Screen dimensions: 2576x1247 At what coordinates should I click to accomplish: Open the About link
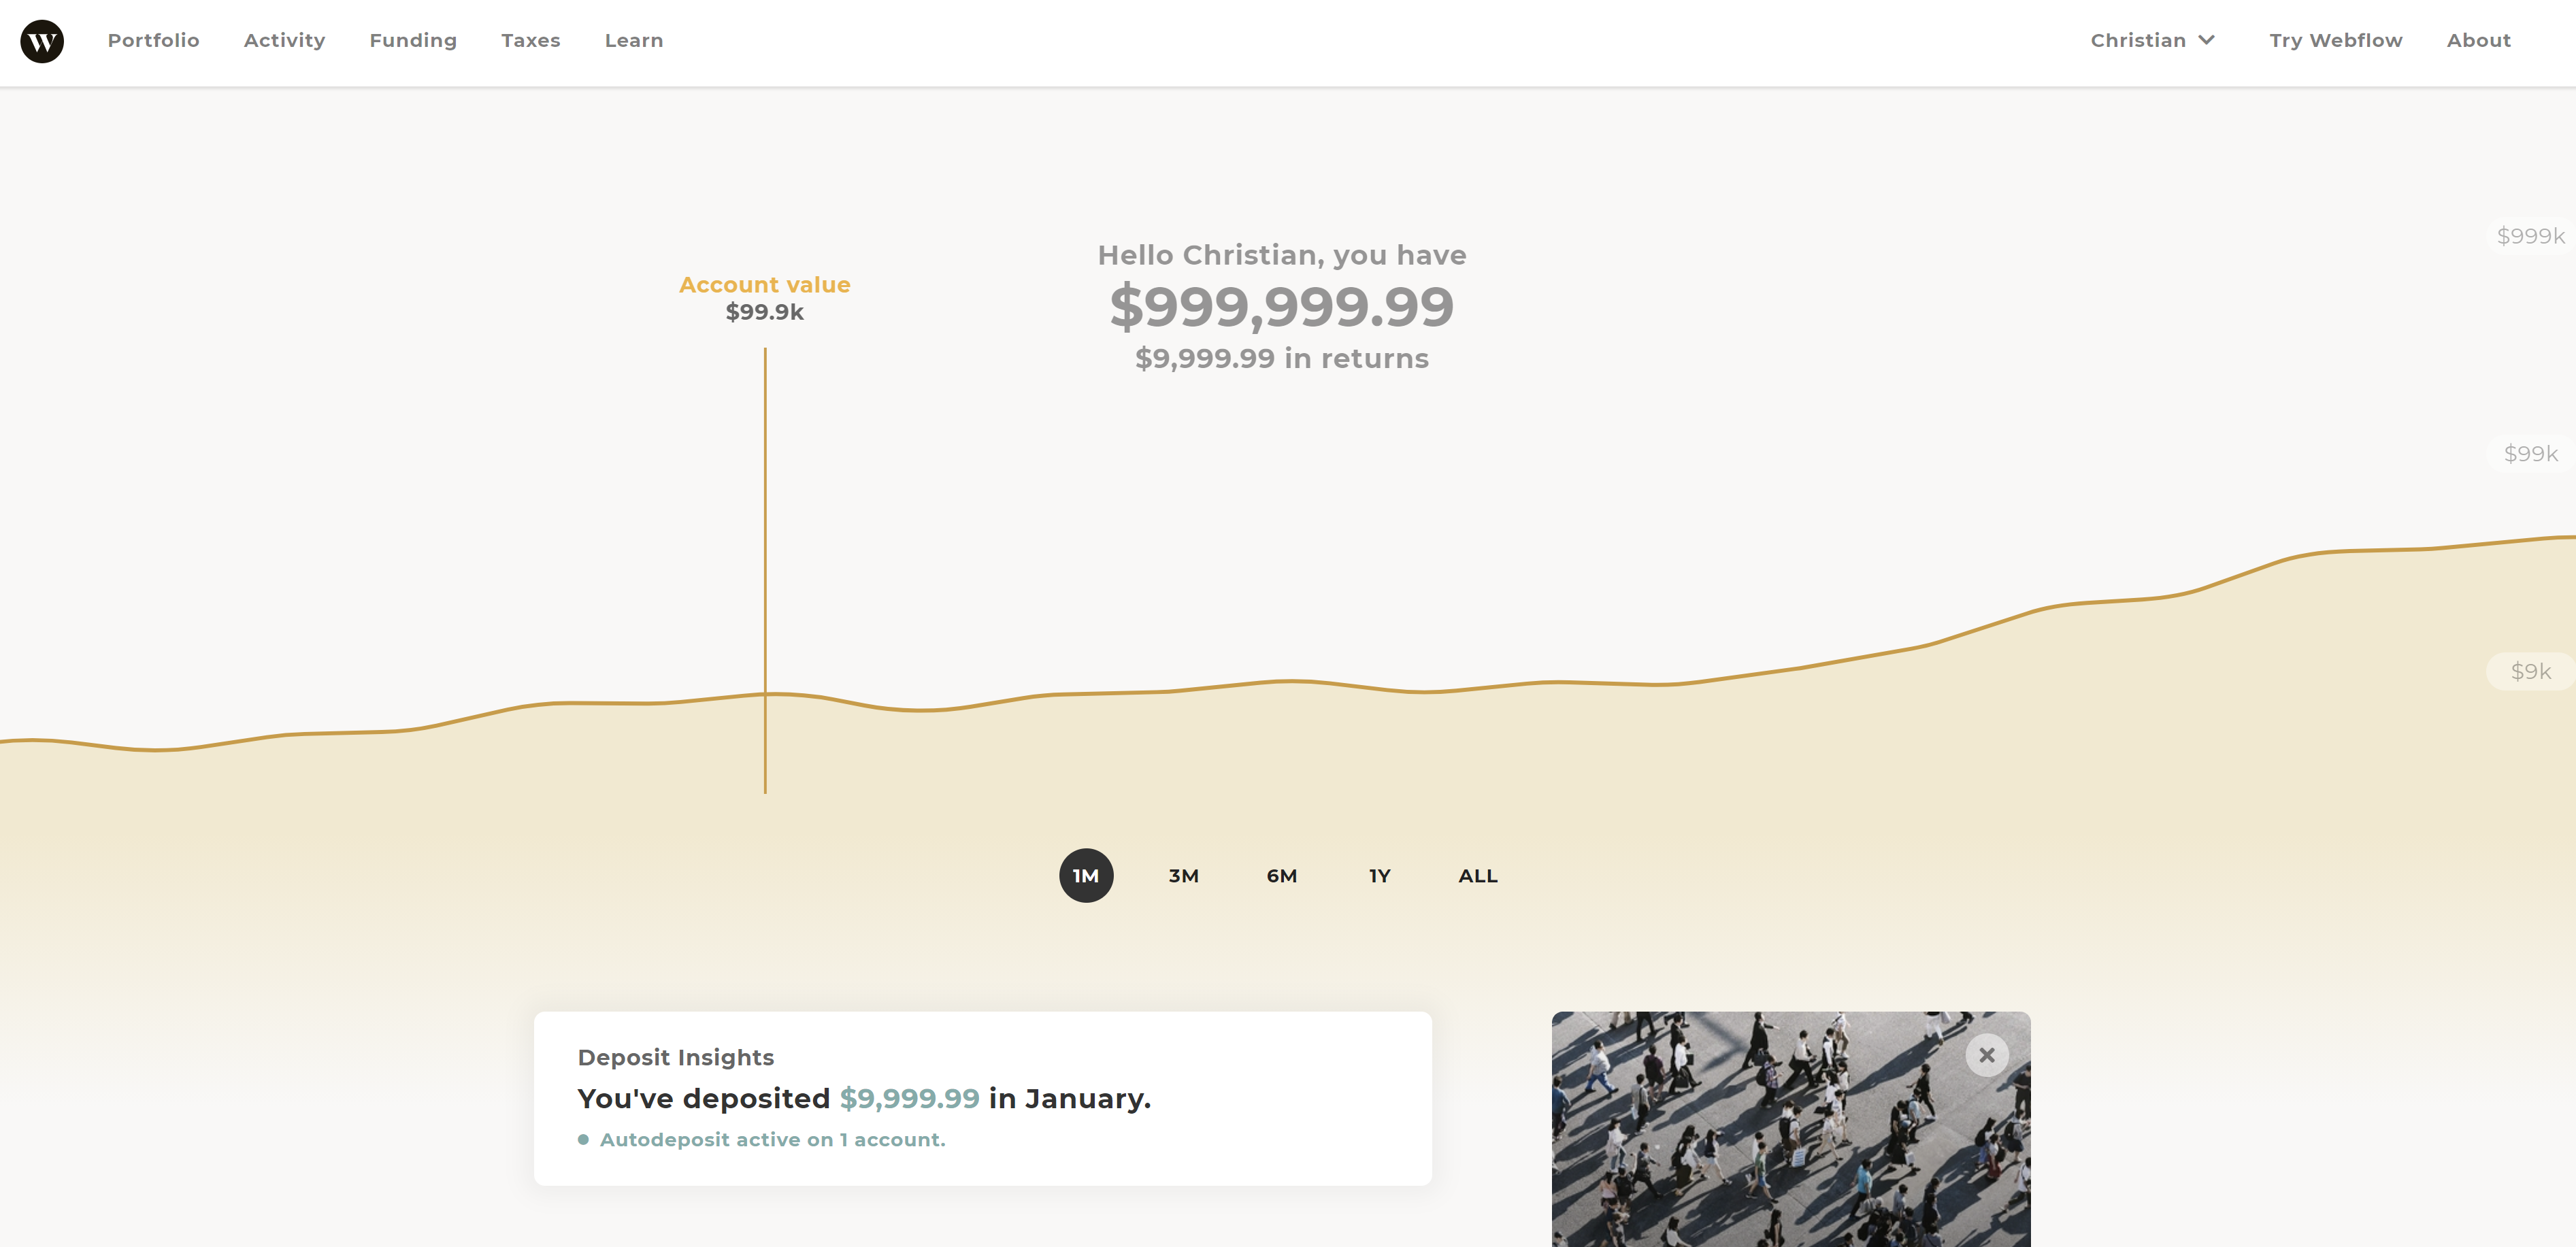coord(2479,40)
